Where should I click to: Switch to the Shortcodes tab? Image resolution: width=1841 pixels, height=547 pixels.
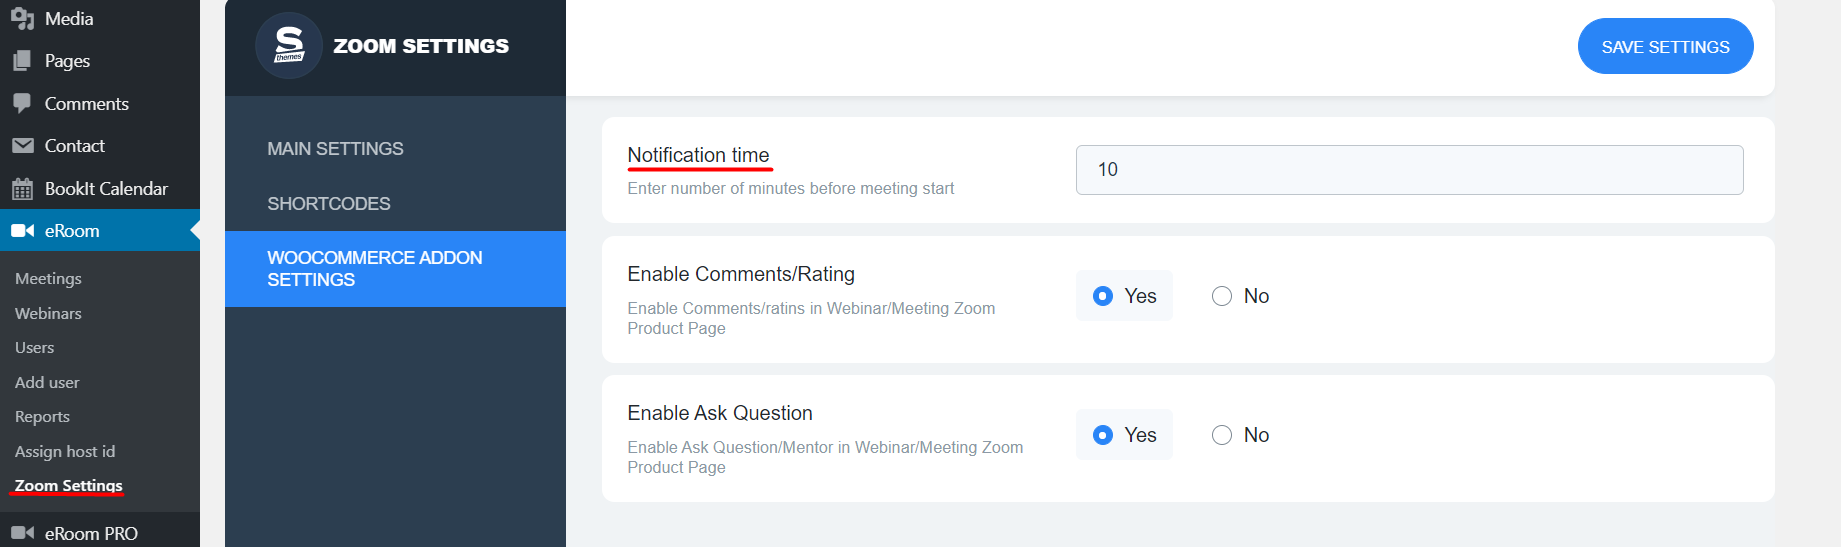coord(328,204)
